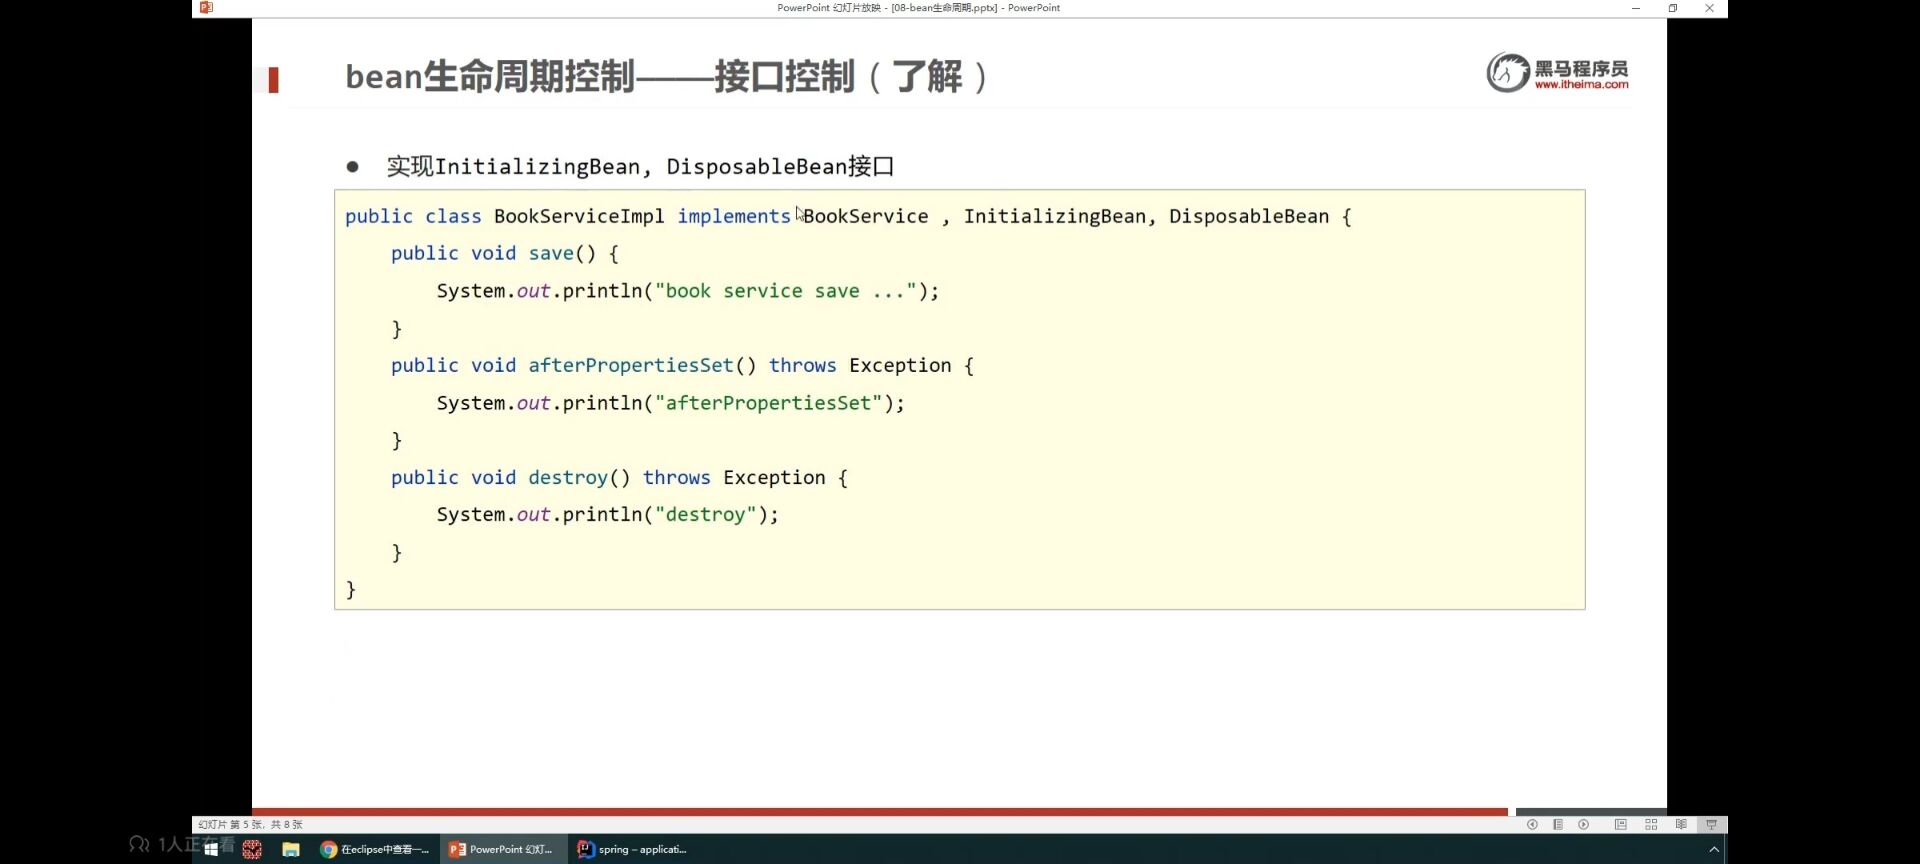Click afterPropertiesSet() method declaration

coord(682,365)
